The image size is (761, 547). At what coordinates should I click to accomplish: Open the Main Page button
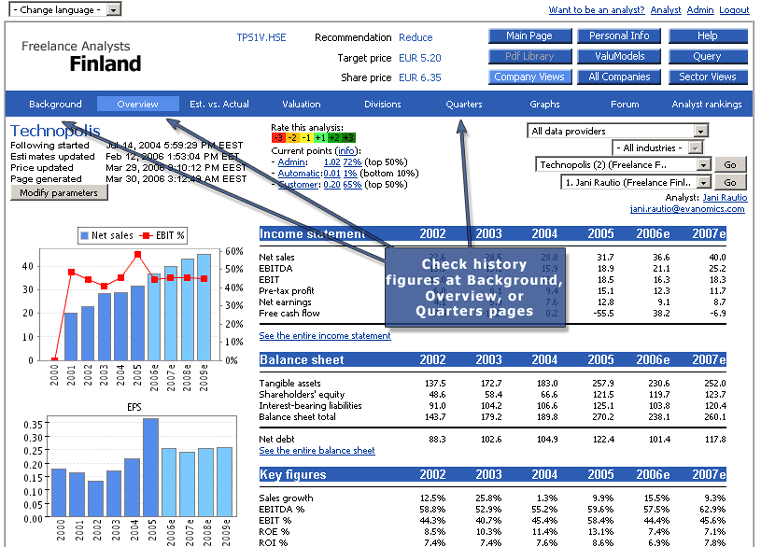529,36
